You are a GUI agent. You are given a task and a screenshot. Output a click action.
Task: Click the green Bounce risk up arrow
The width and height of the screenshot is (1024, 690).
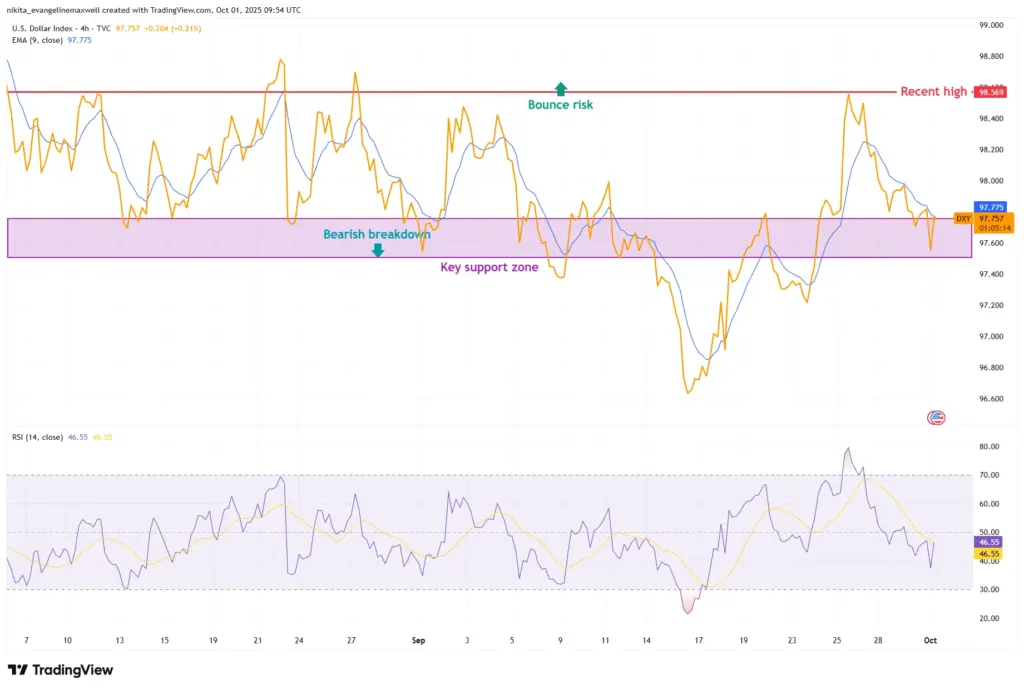click(x=561, y=88)
